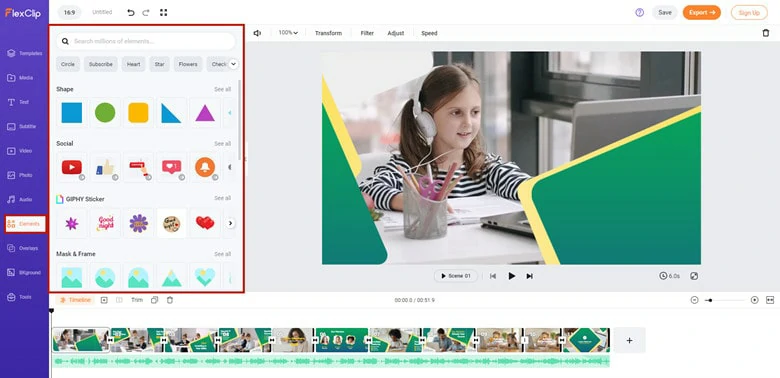Open the 100% zoom dropdown
780x378 pixels.
(x=288, y=33)
